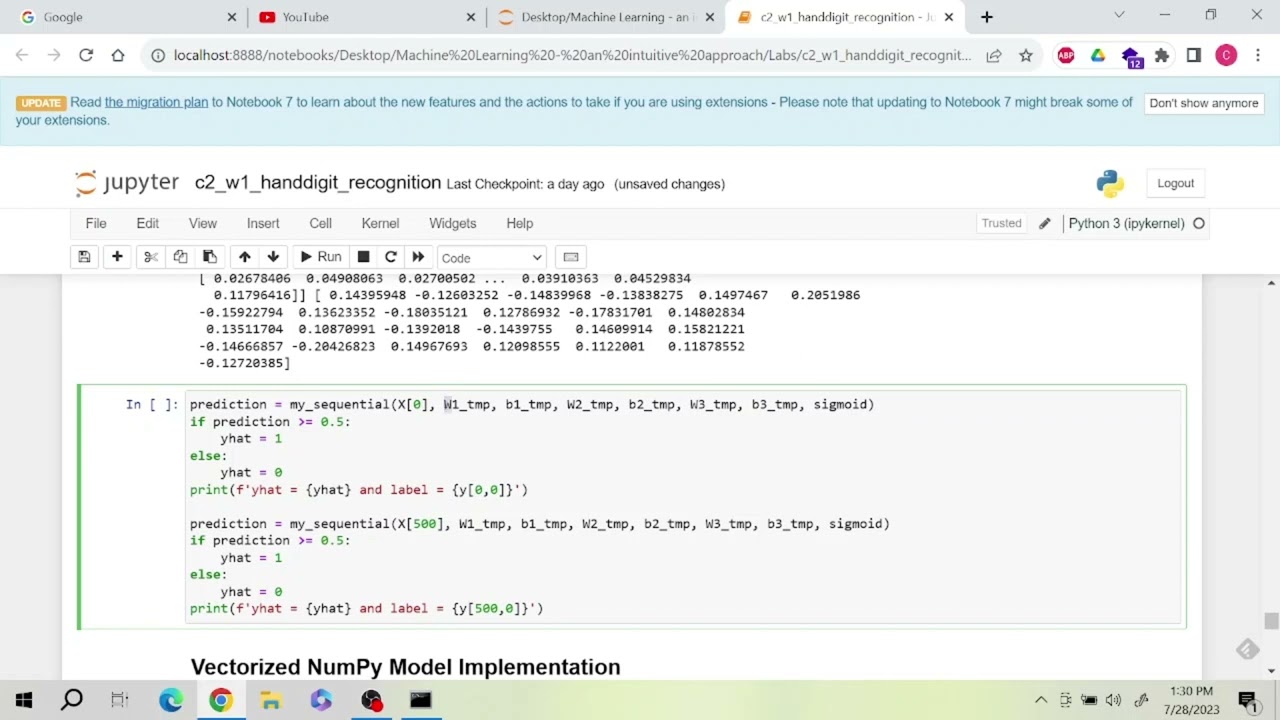Open the ABP adblock extension

[1066, 56]
